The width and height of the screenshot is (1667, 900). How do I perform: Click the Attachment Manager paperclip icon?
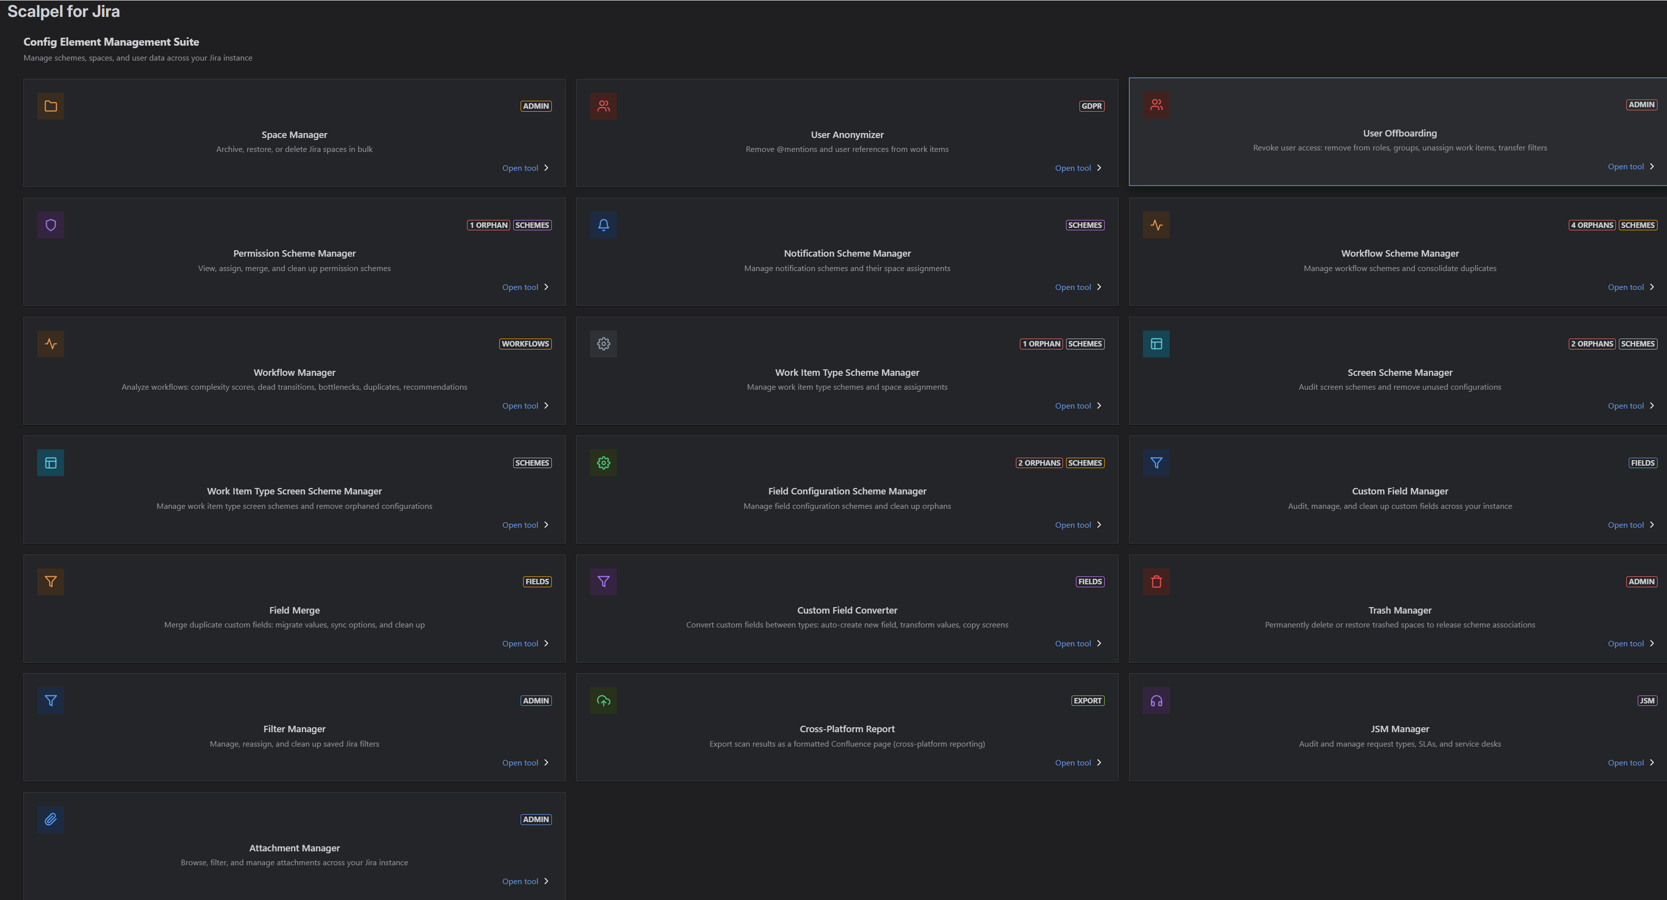pos(51,820)
